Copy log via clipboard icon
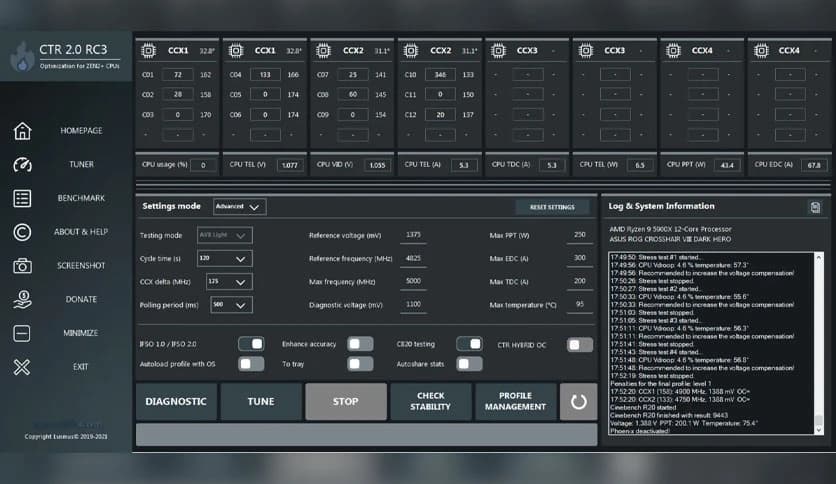Image resolution: width=836 pixels, height=484 pixels. coord(815,207)
